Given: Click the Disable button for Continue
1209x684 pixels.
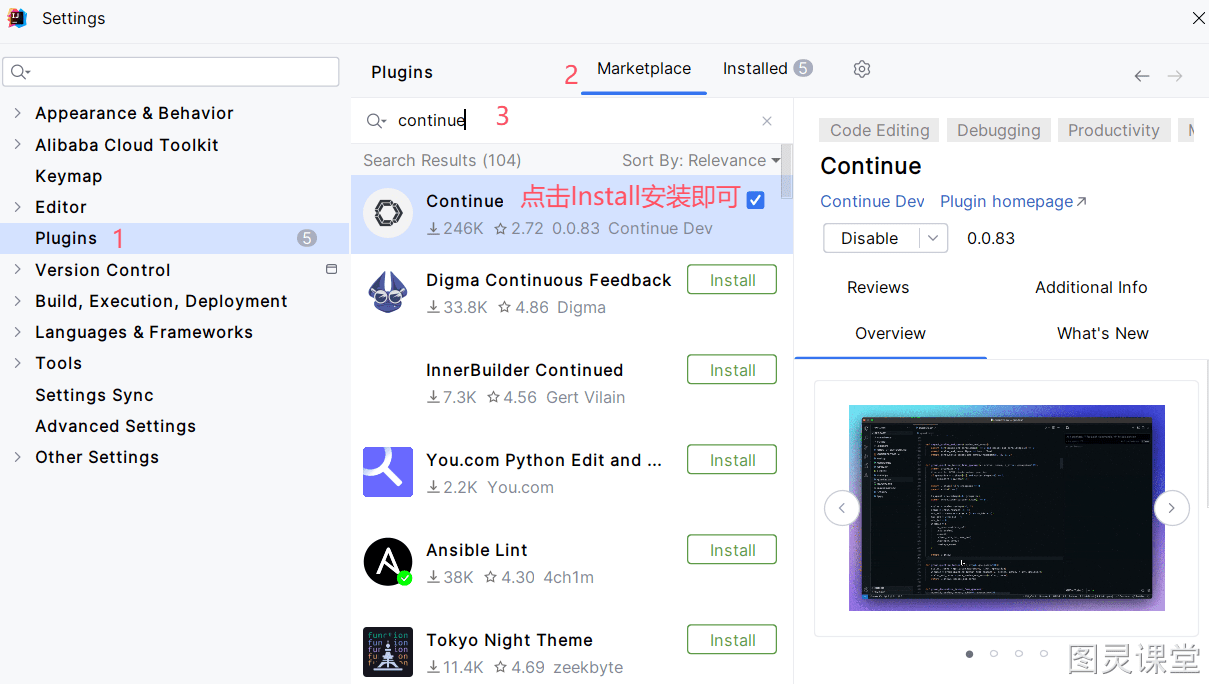Looking at the screenshot, I should 870,238.
